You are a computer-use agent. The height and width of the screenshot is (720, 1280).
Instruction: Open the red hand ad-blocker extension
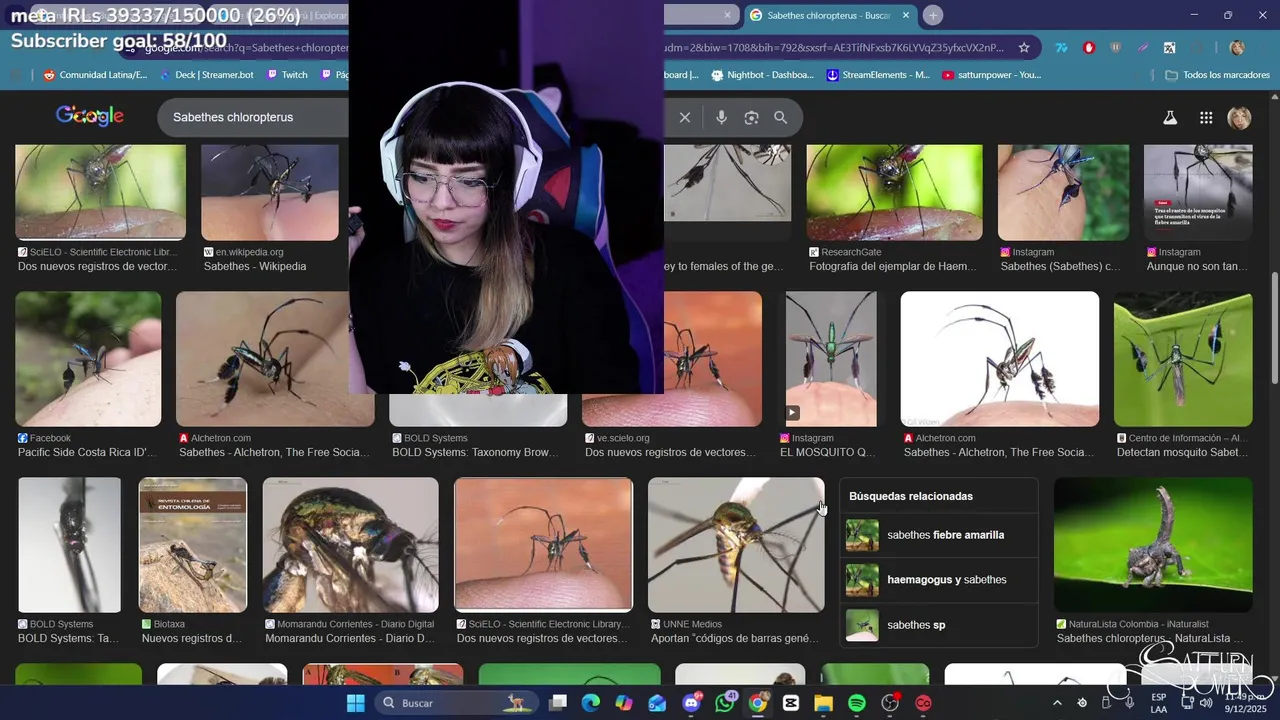[x=1089, y=47]
